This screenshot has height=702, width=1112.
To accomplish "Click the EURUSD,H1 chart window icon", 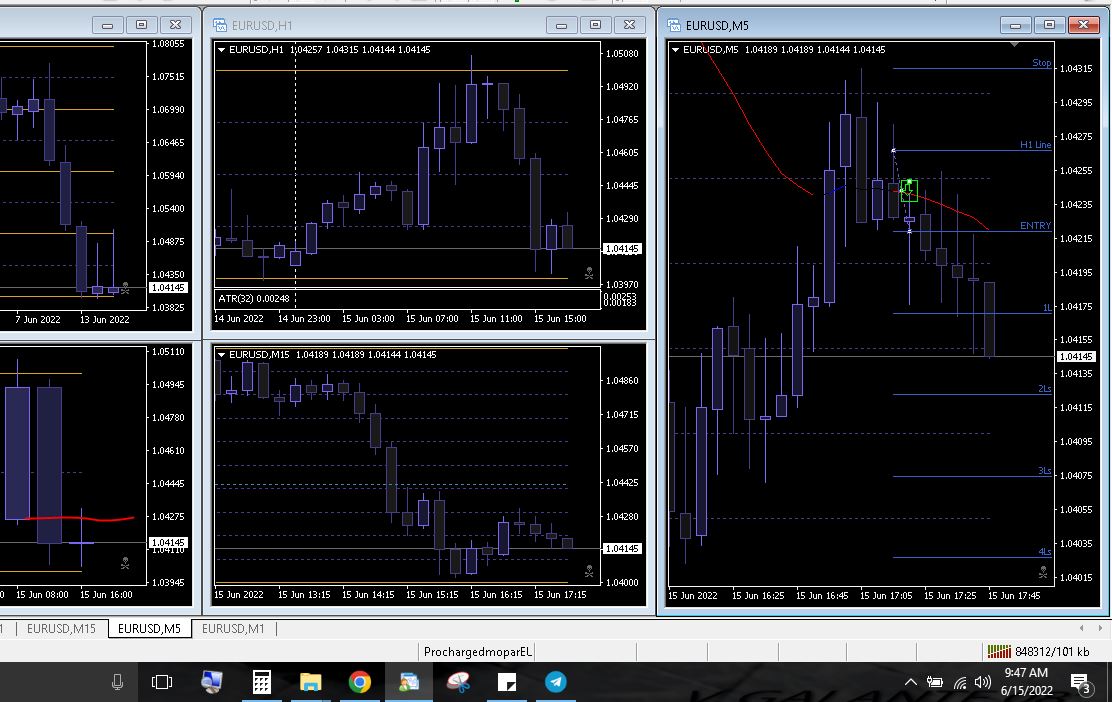I will [x=219, y=26].
